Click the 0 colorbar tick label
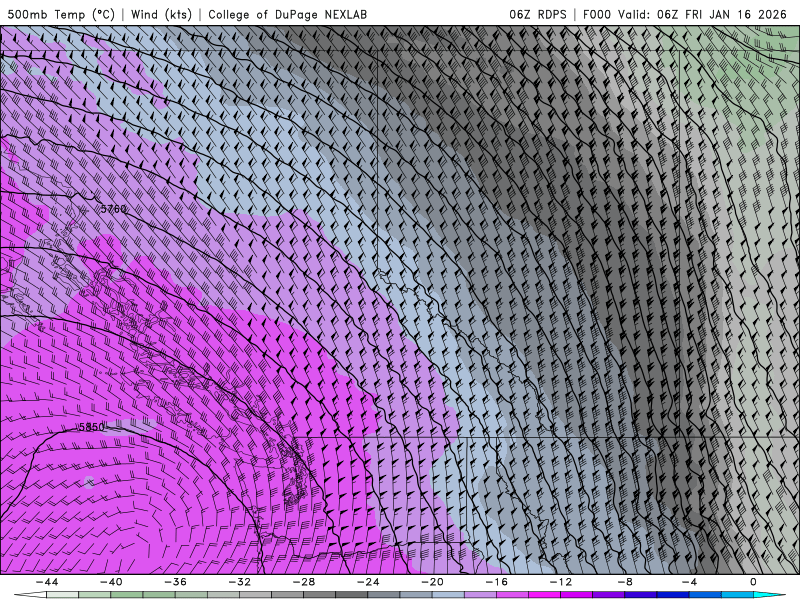800x600 pixels. pos(754,582)
